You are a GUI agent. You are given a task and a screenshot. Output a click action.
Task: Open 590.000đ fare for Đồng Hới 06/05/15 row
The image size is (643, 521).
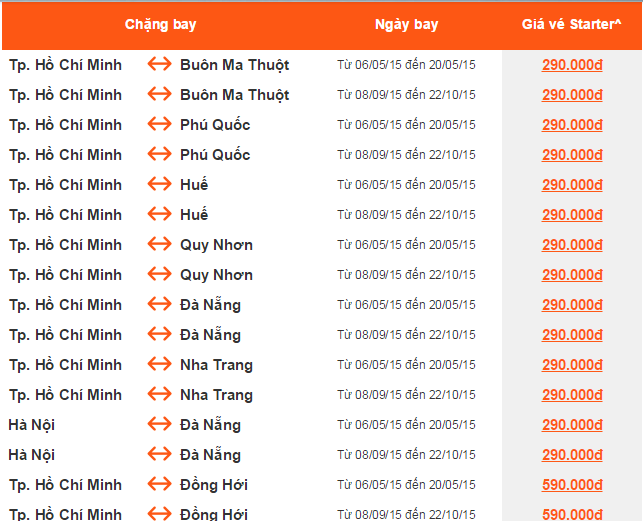(572, 485)
